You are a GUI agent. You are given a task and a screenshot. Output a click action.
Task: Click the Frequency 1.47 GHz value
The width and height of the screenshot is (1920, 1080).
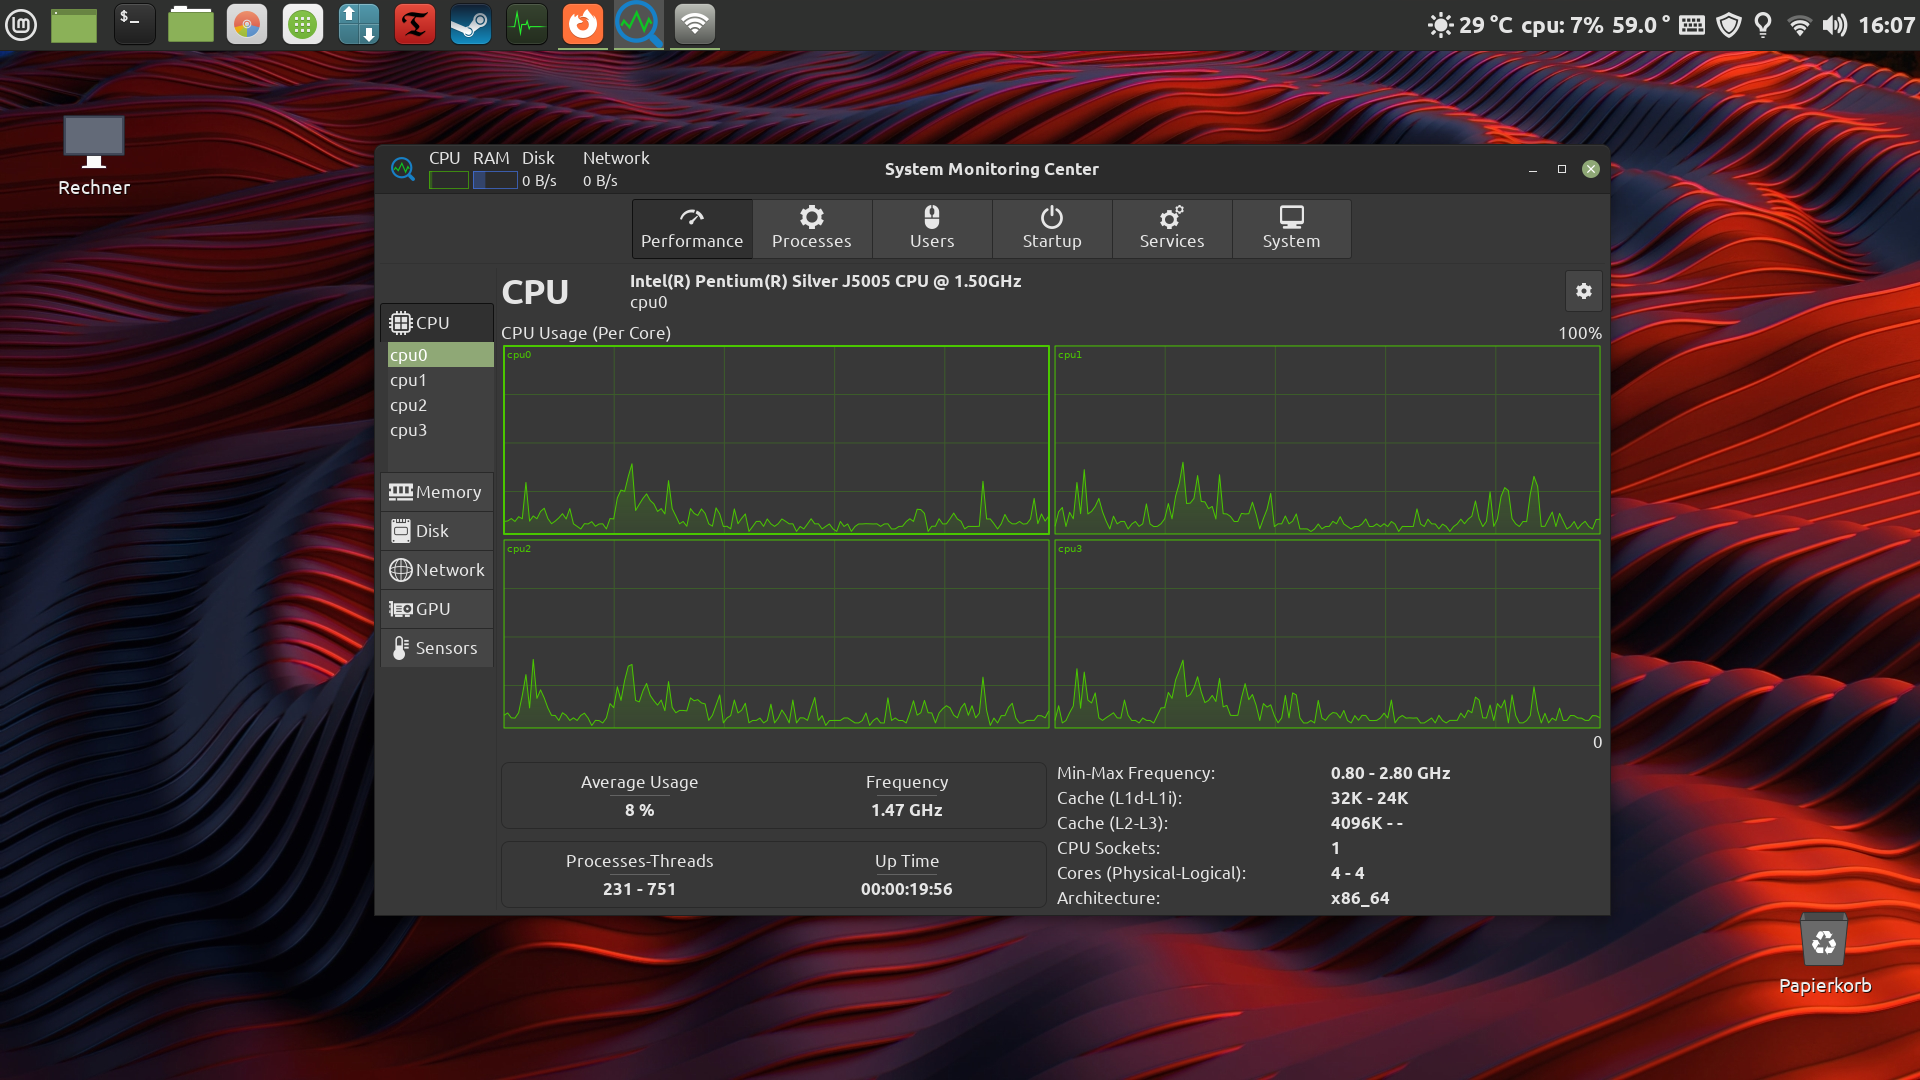(906, 810)
